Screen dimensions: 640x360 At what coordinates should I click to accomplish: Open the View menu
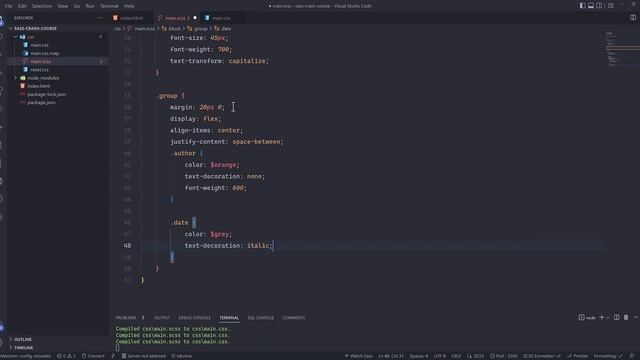pos(62,6)
